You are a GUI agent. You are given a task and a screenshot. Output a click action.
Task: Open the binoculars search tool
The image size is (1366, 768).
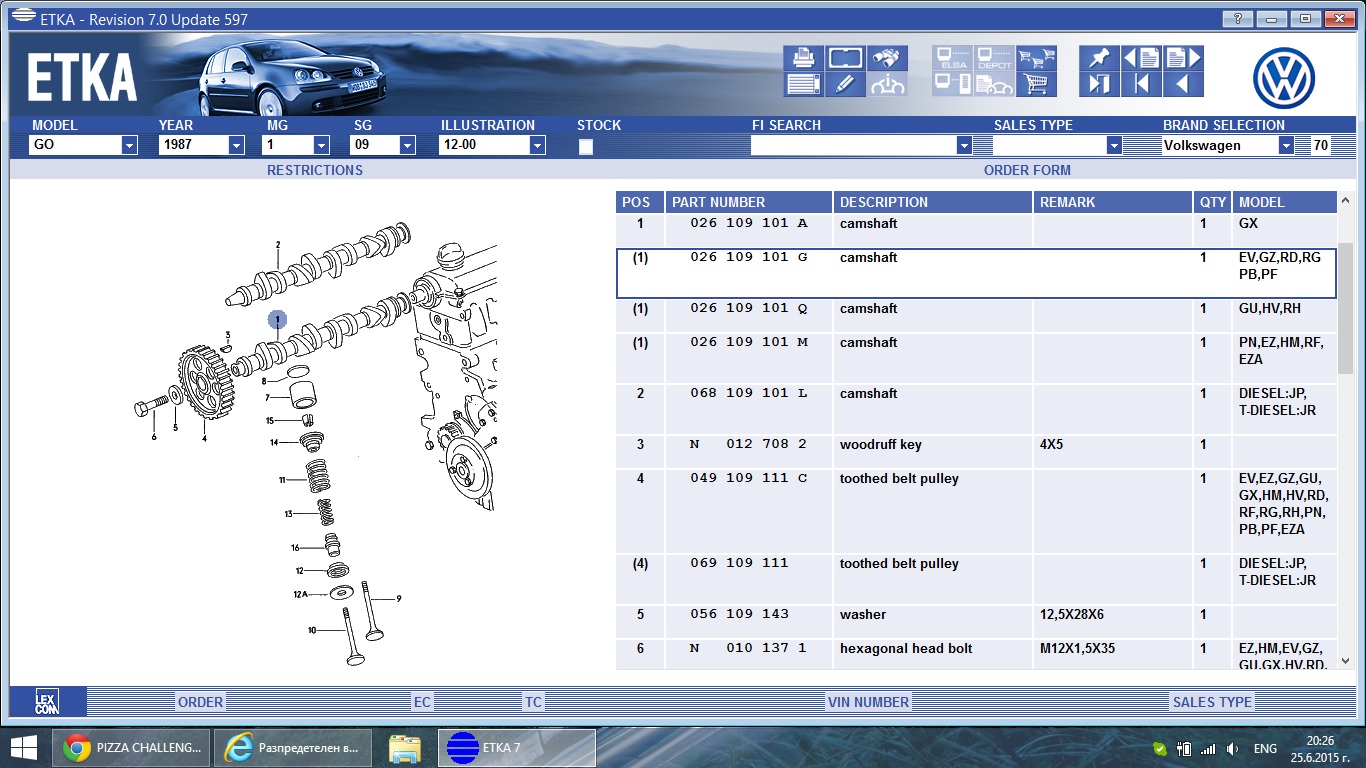(887, 58)
